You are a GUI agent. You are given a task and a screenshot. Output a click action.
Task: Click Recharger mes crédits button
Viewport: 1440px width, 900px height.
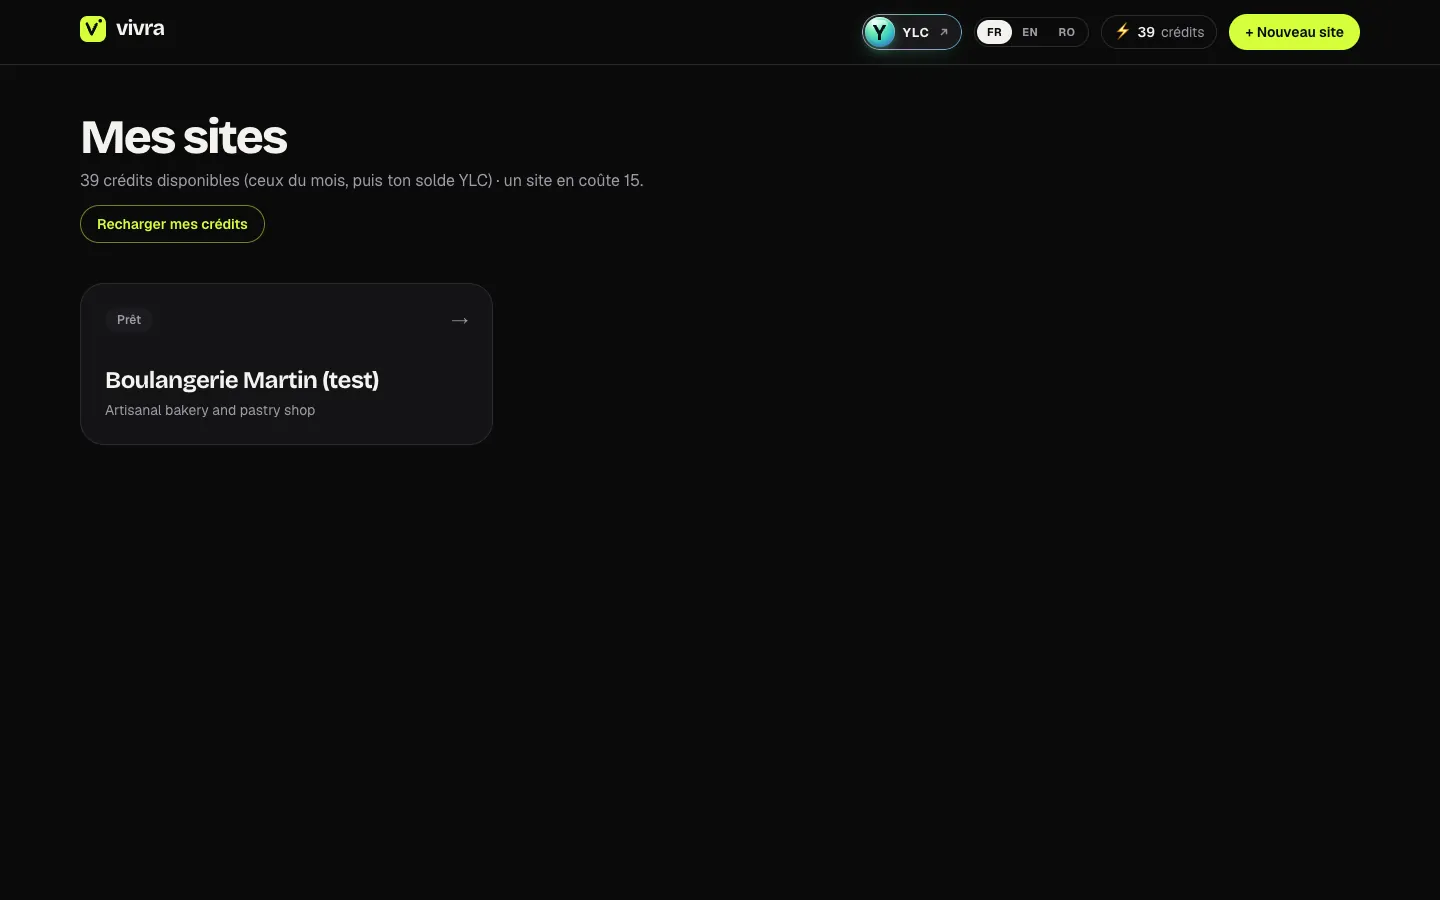(x=172, y=224)
